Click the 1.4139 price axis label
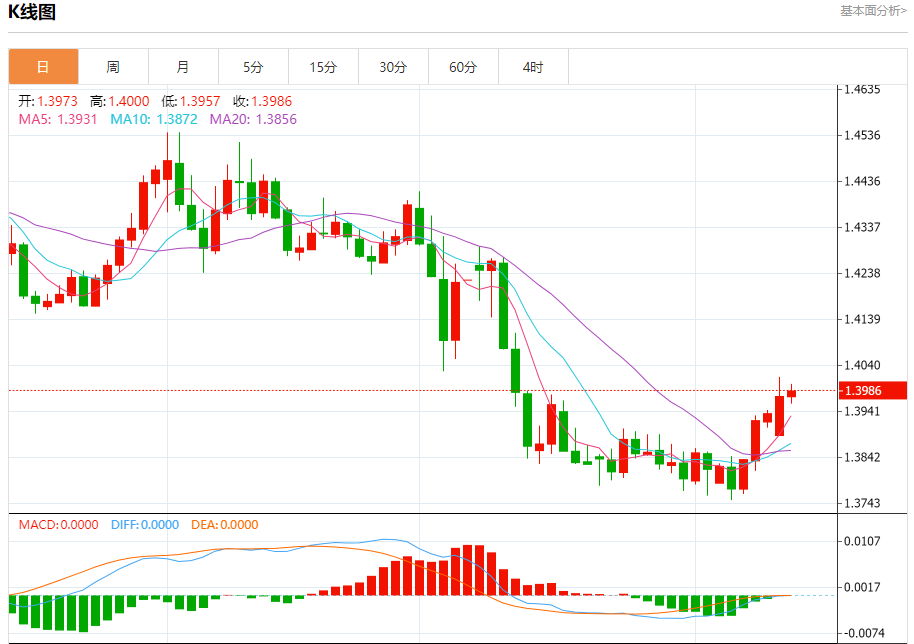This screenshot has width=914, height=644. tap(862, 319)
